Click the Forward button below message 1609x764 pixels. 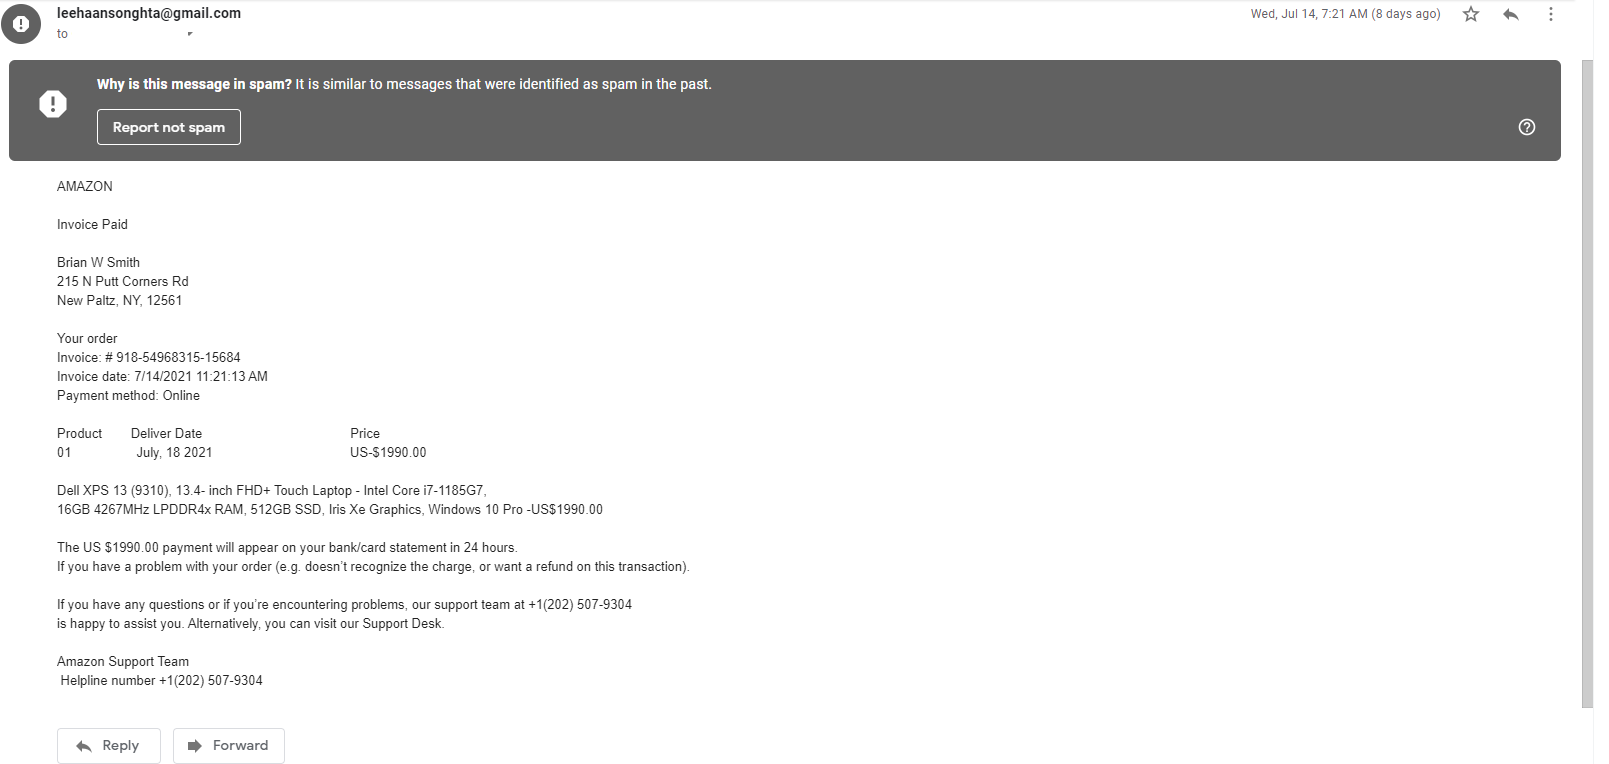tap(229, 746)
